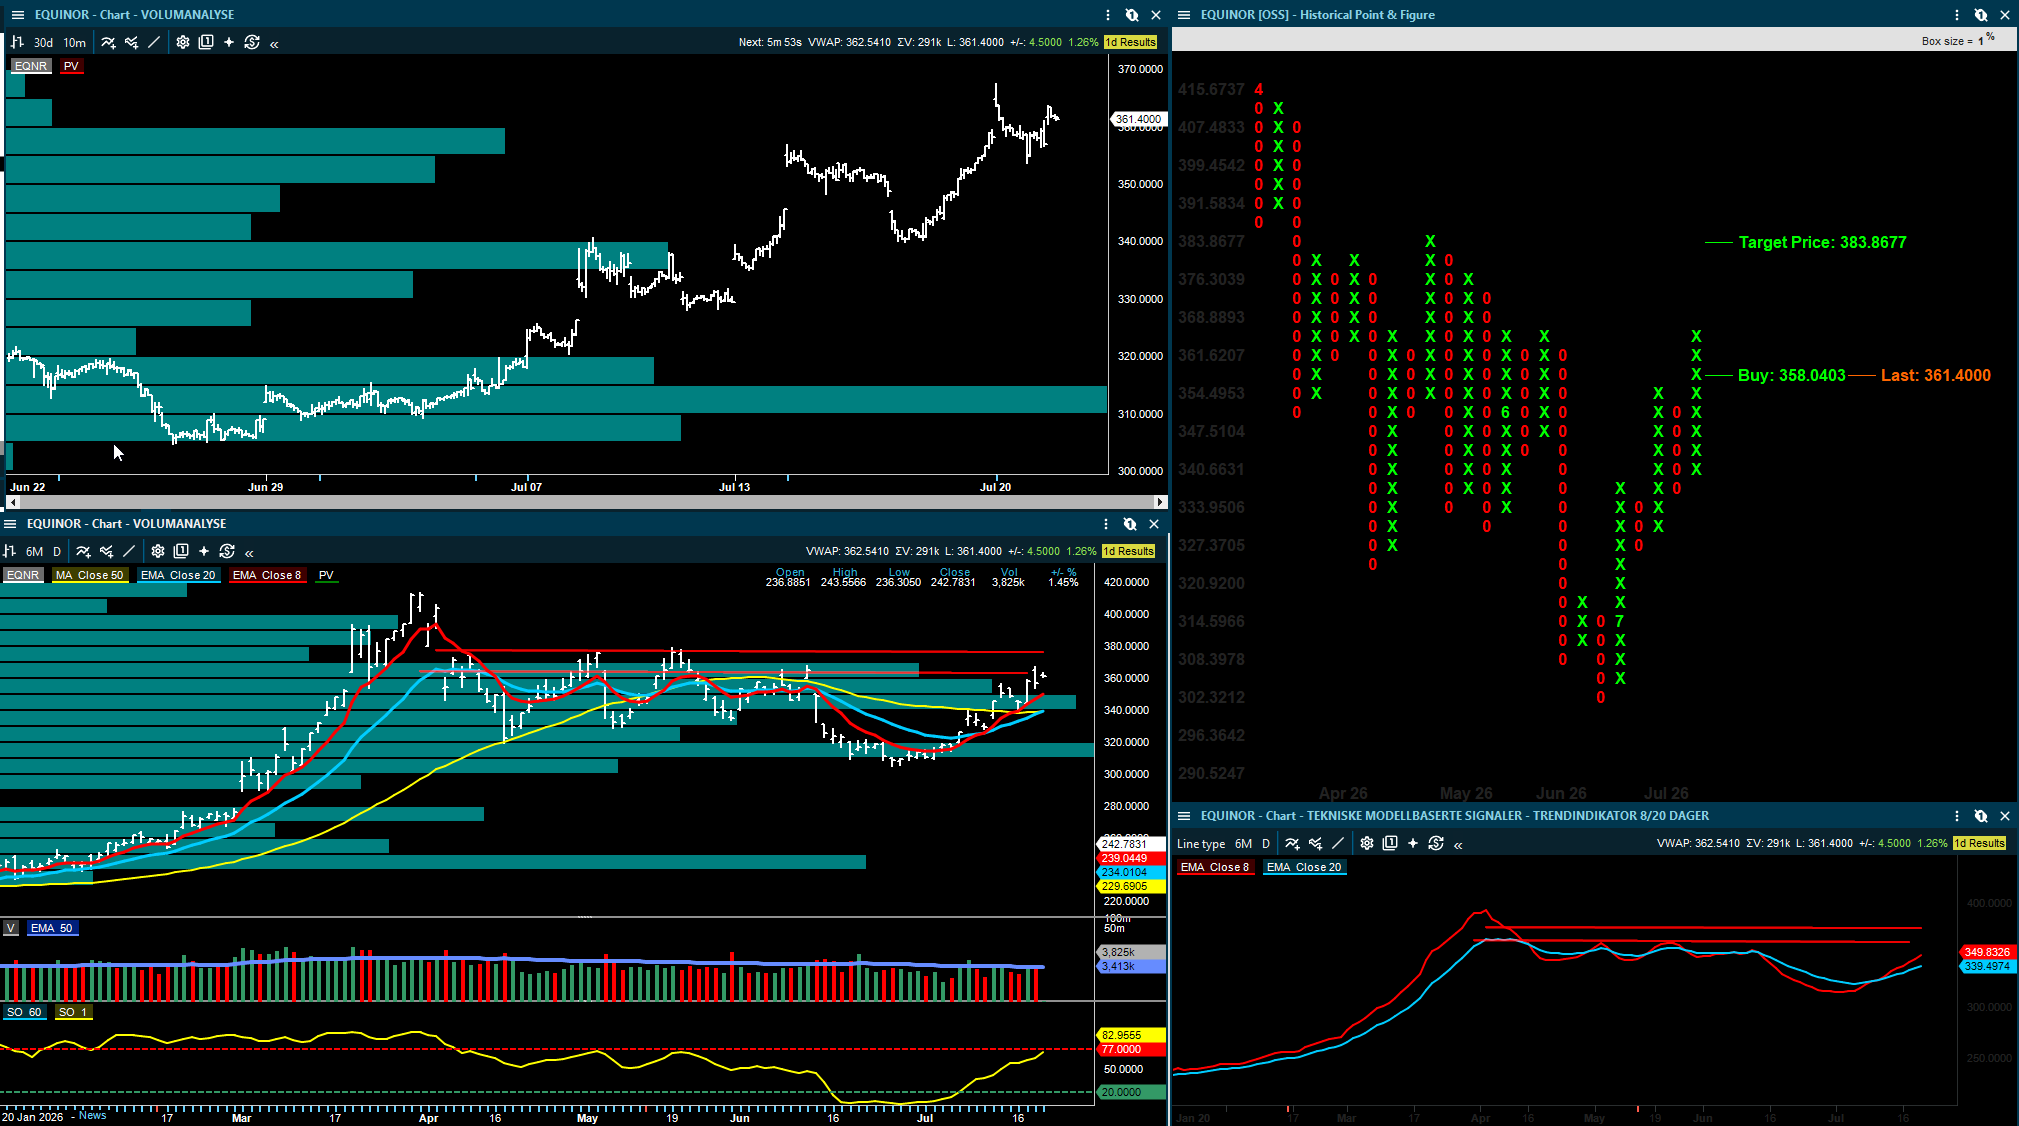Open settings gear in 6M daily chart
2019x1126 pixels.
pos(158,551)
